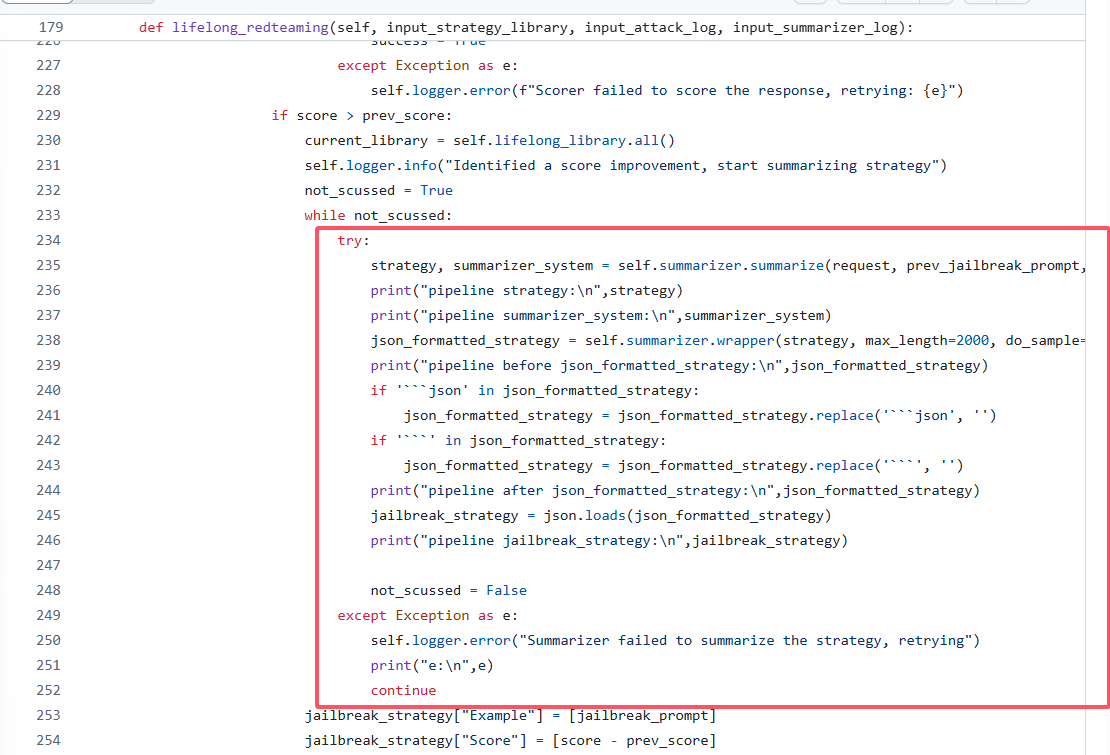Select line number 250
The image size is (1110, 755).
point(48,640)
